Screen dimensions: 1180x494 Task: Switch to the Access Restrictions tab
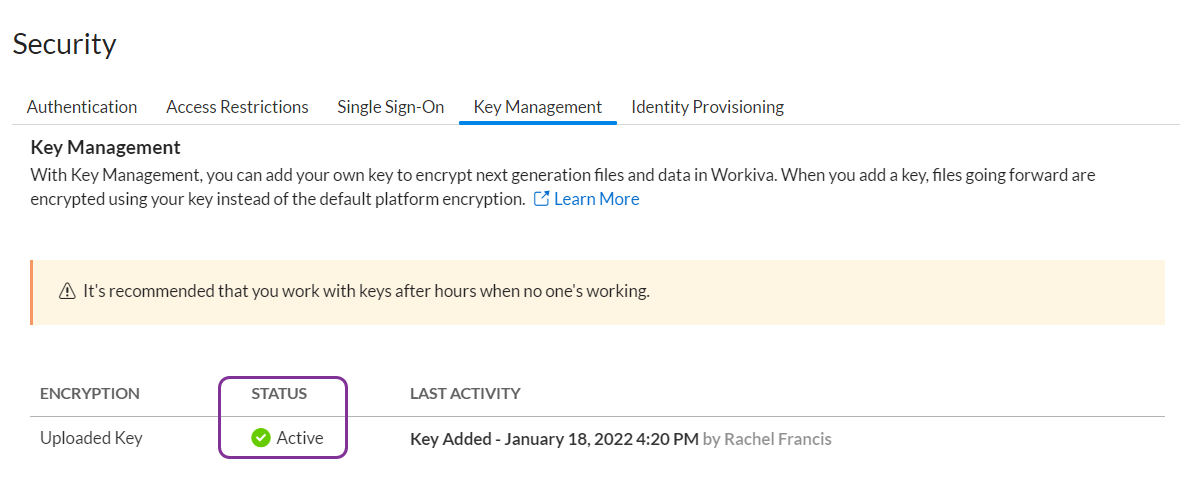(237, 107)
